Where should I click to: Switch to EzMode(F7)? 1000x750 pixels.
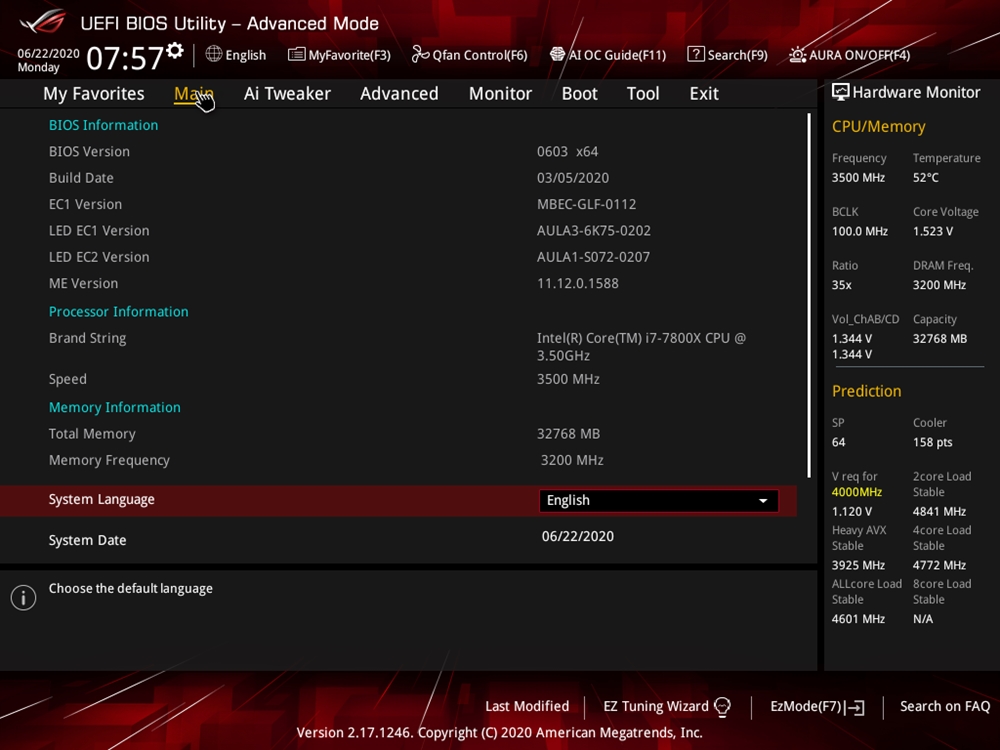click(x=817, y=707)
